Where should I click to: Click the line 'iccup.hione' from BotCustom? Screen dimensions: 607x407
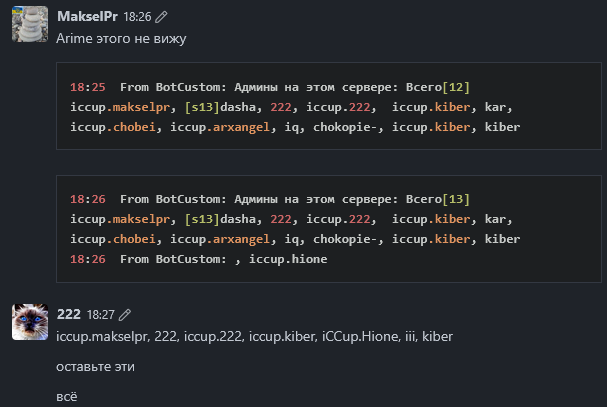pos(199,259)
